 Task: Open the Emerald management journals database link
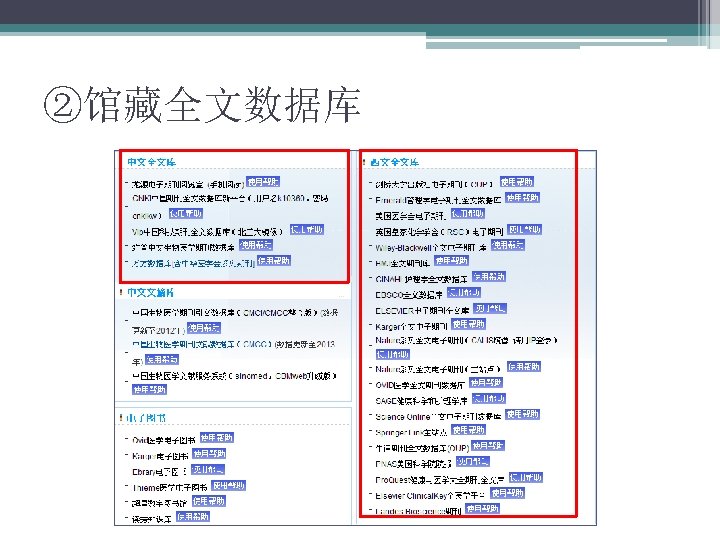point(438,200)
